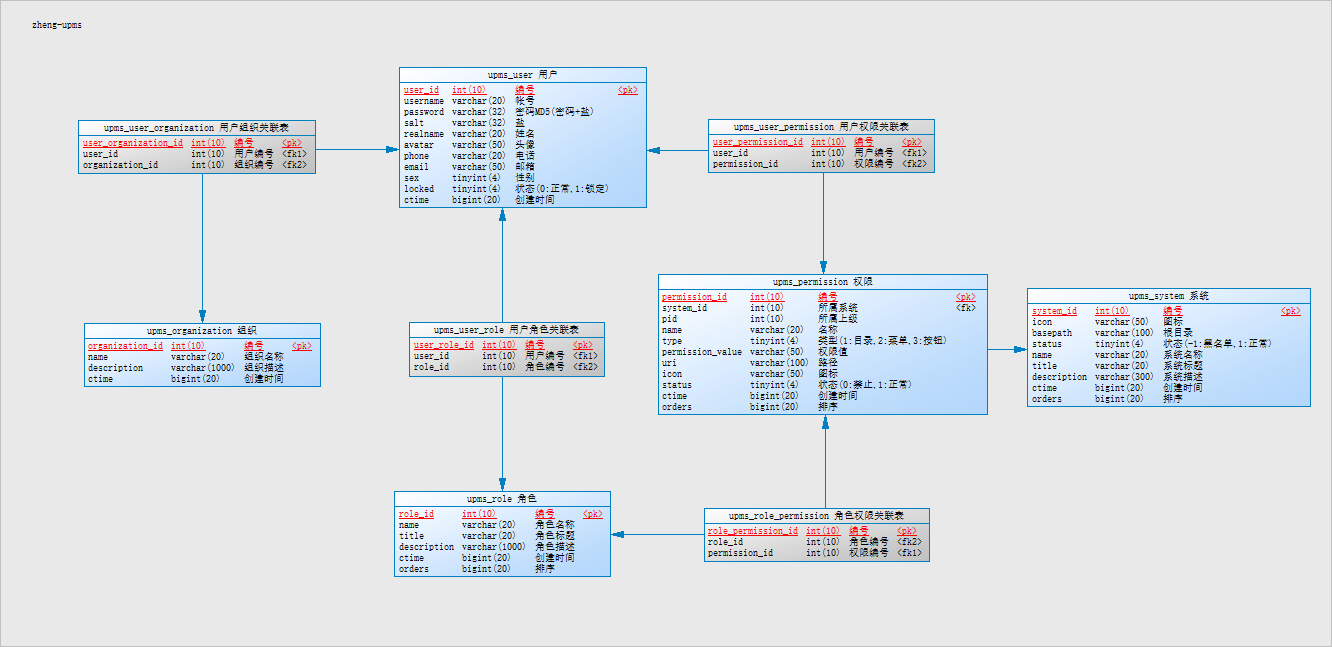Image resolution: width=1332 pixels, height=647 pixels.
Task: Select organization_id row in upms_organization table
Action: click(x=200, y=346)
